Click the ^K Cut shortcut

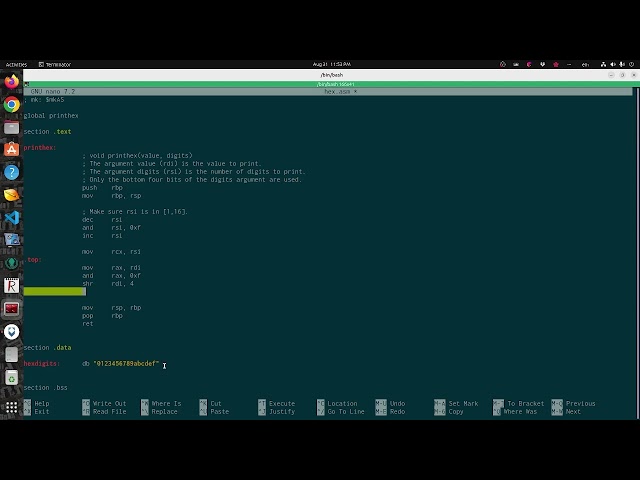[x=210, y=403]
